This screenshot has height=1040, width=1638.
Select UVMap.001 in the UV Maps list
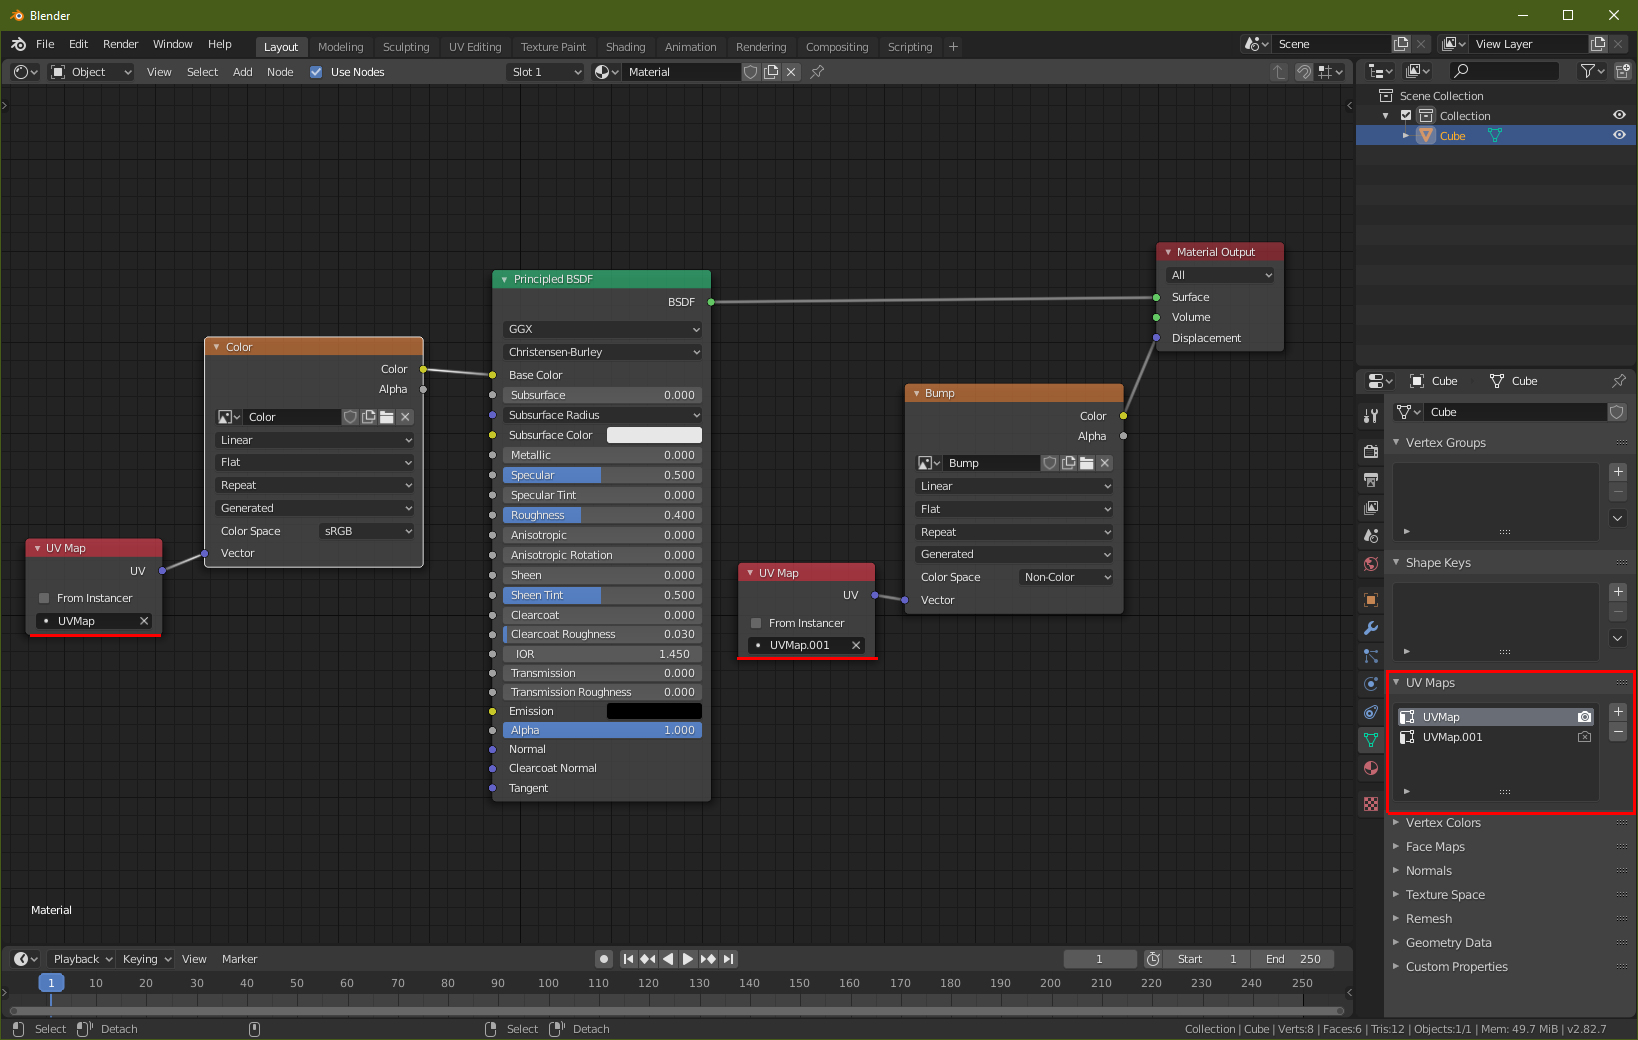coord(1495,737)
